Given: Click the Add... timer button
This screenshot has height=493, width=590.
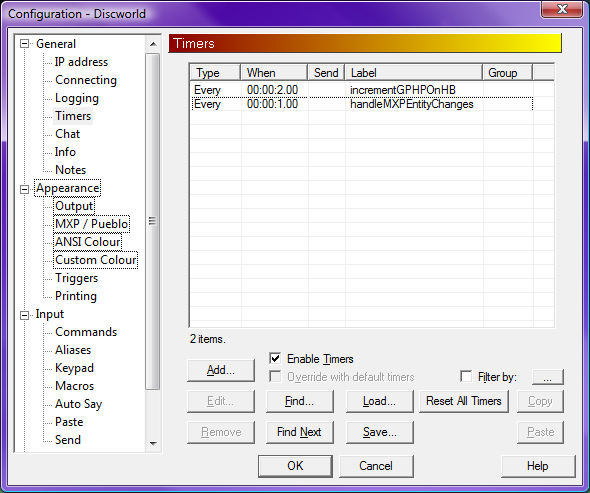Looking at the screenshot, I should click(221, 370).
